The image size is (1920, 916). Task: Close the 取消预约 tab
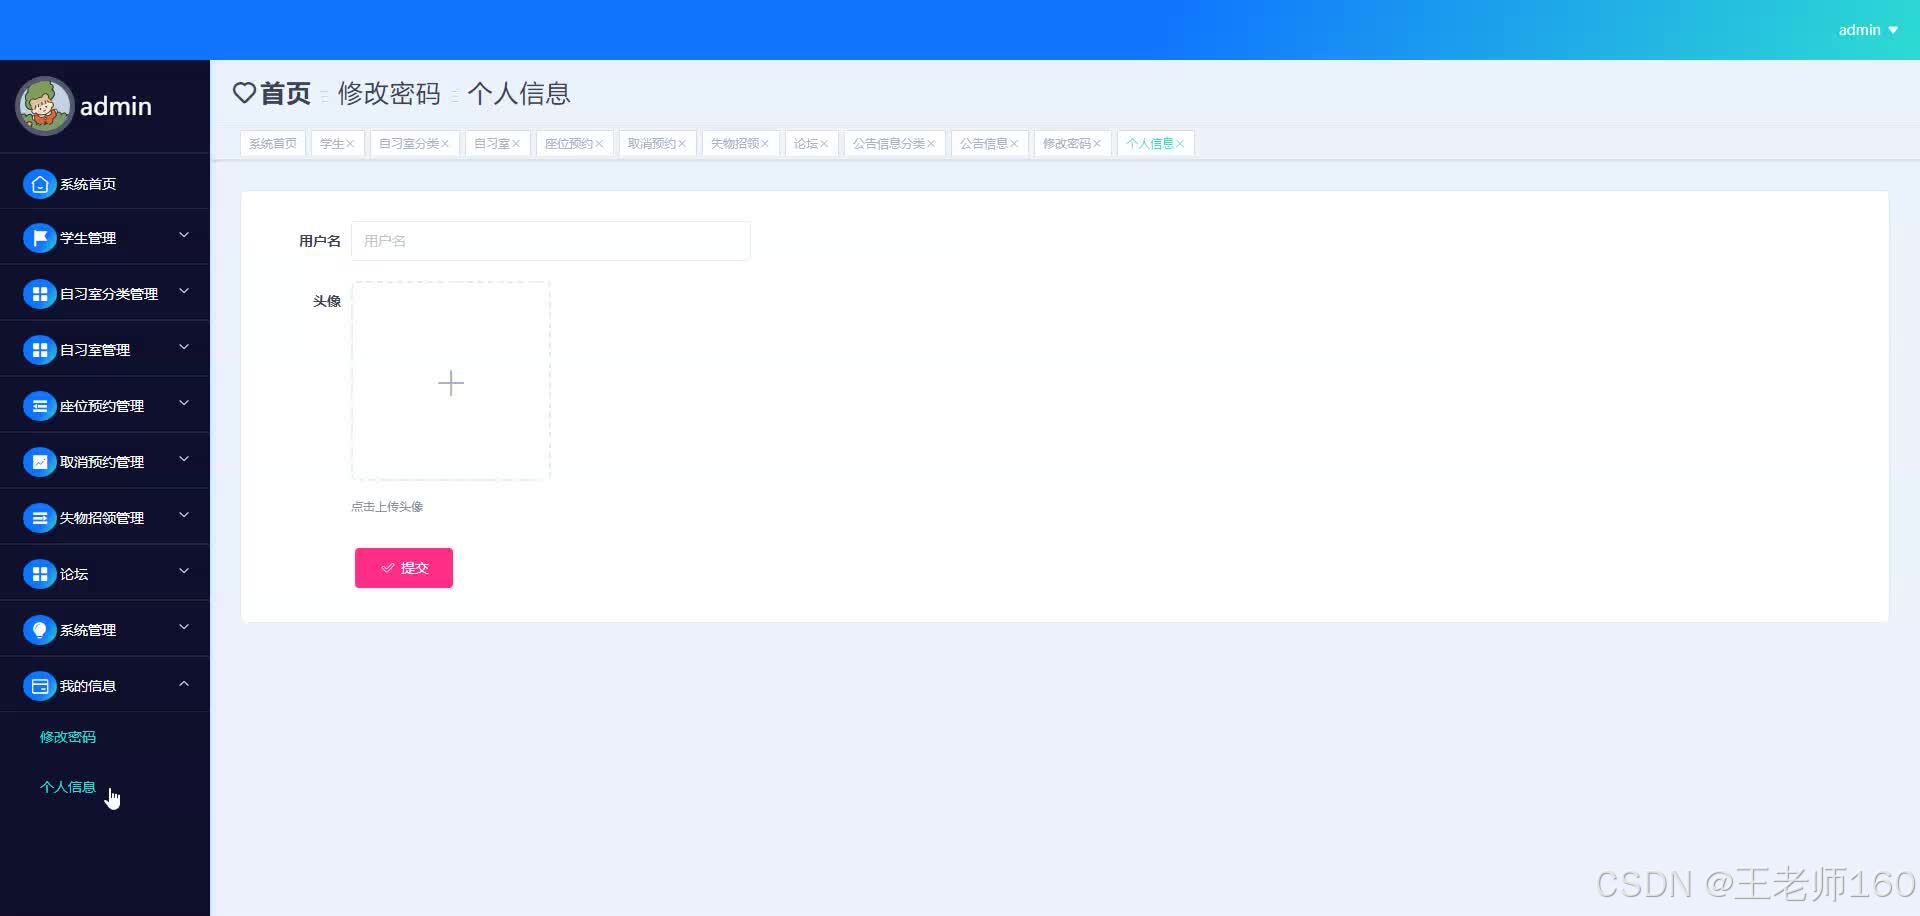tap(682, 144)
